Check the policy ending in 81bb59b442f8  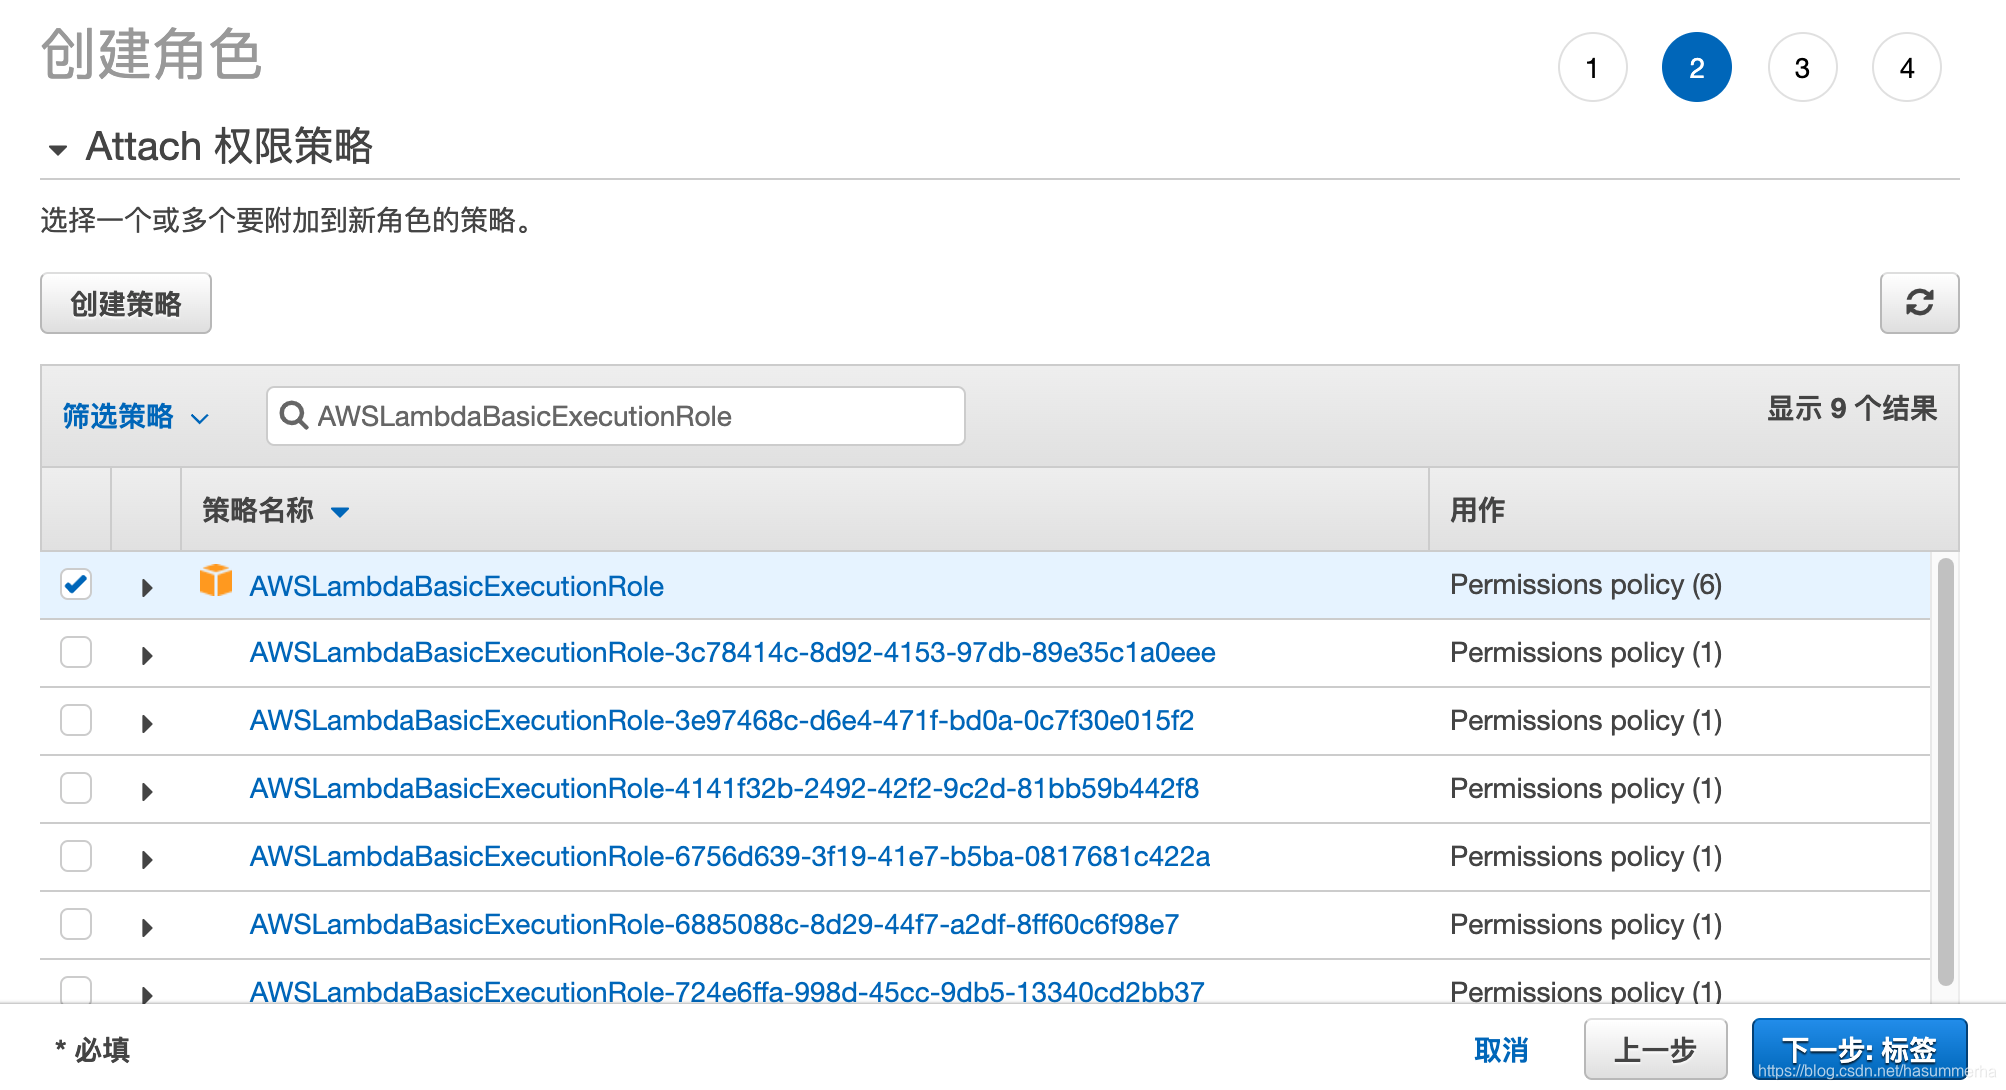[x=76, y=788]
